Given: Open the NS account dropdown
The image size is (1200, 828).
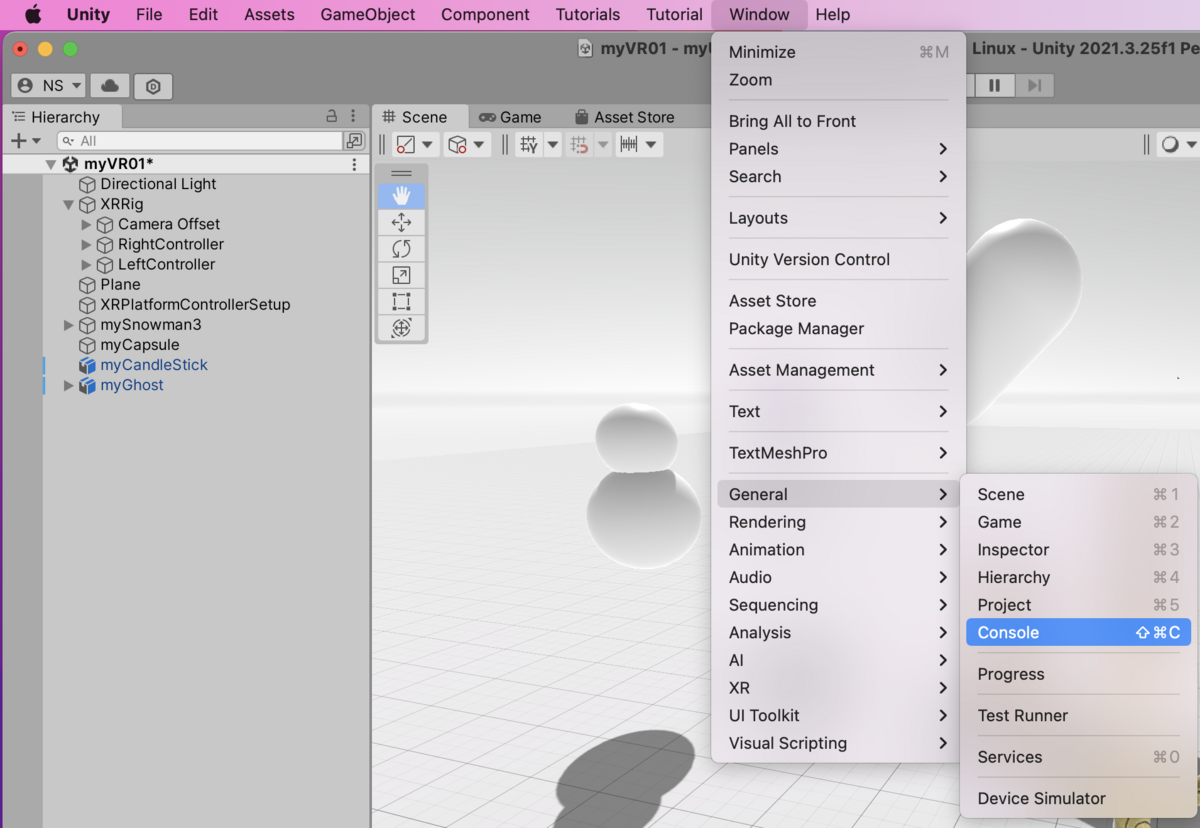Looking at the screenshot, I should 49,86.
